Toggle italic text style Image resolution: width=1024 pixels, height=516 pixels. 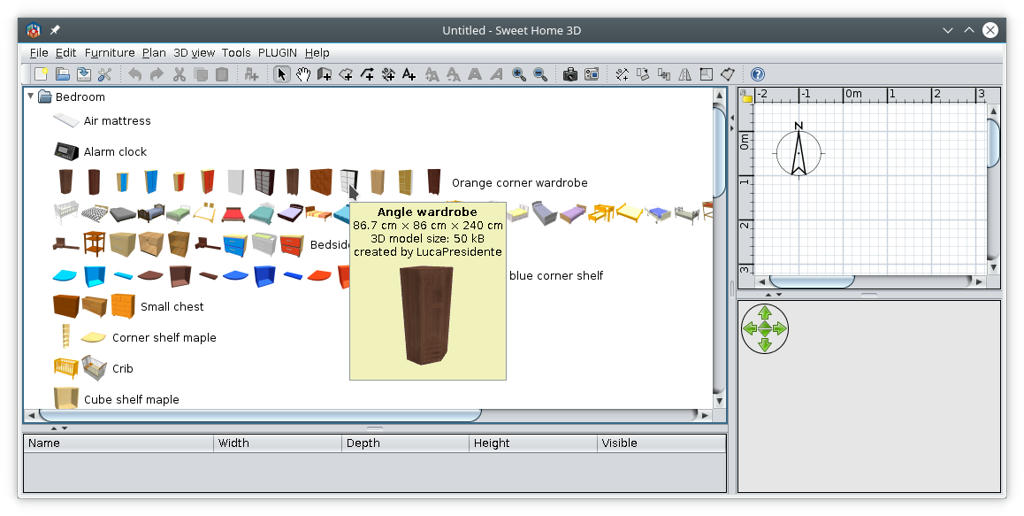click(x=496, y=74)
